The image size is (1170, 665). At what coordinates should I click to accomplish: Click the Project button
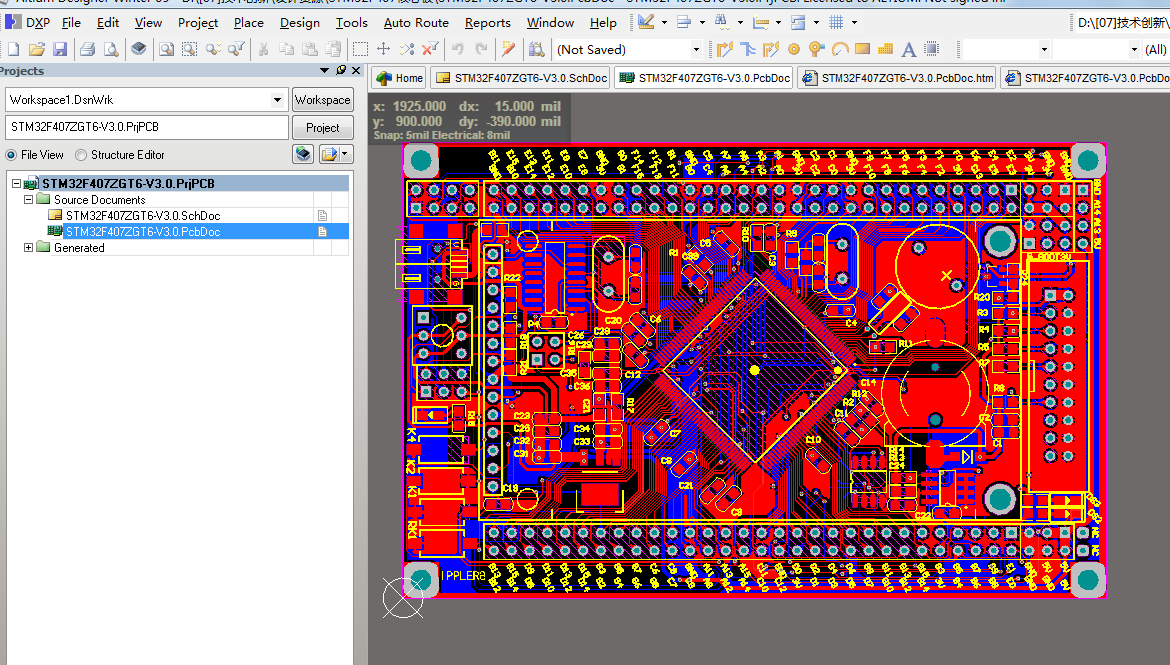(x=322, y=128)
